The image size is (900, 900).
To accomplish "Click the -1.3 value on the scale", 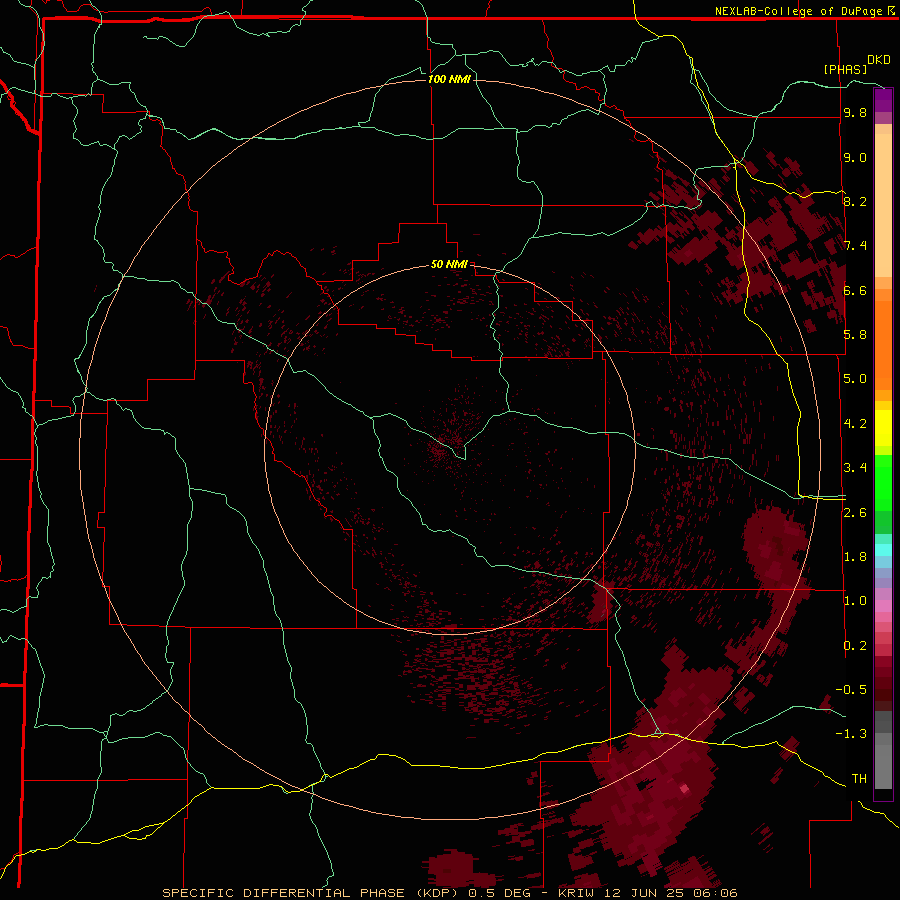I will [x=851, y=734].
